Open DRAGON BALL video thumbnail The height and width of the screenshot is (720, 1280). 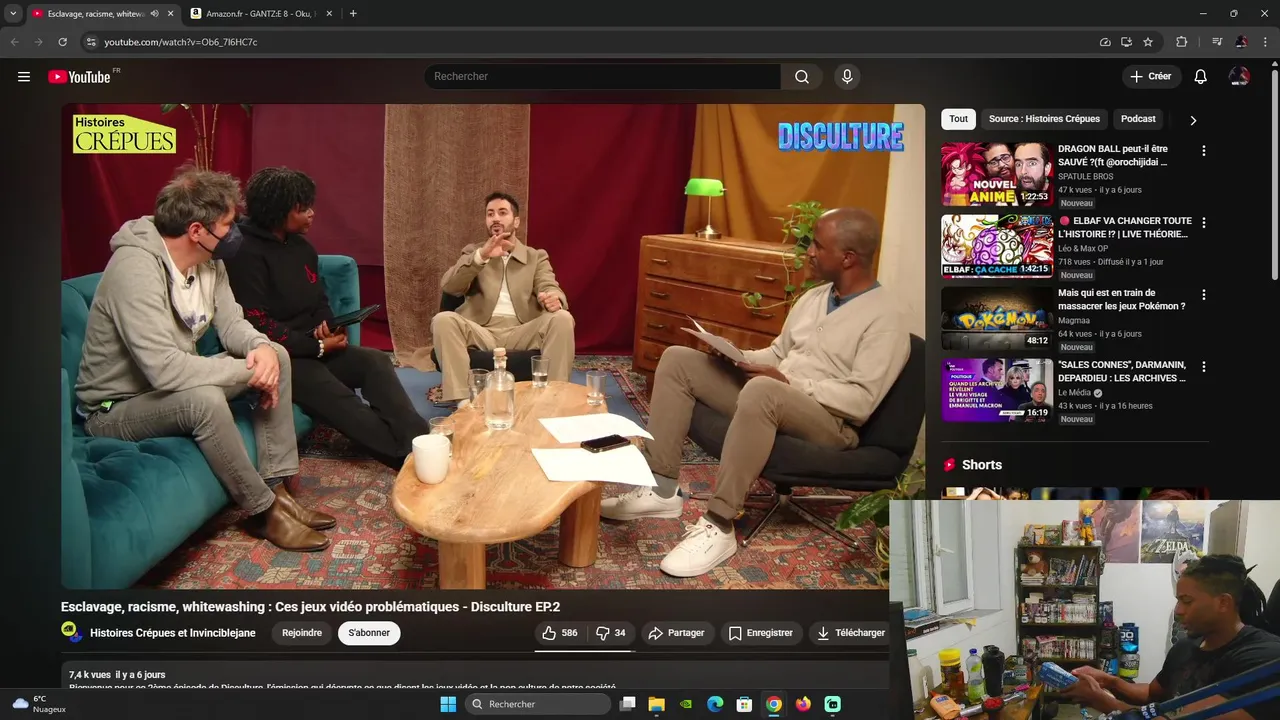click(997, 174)
